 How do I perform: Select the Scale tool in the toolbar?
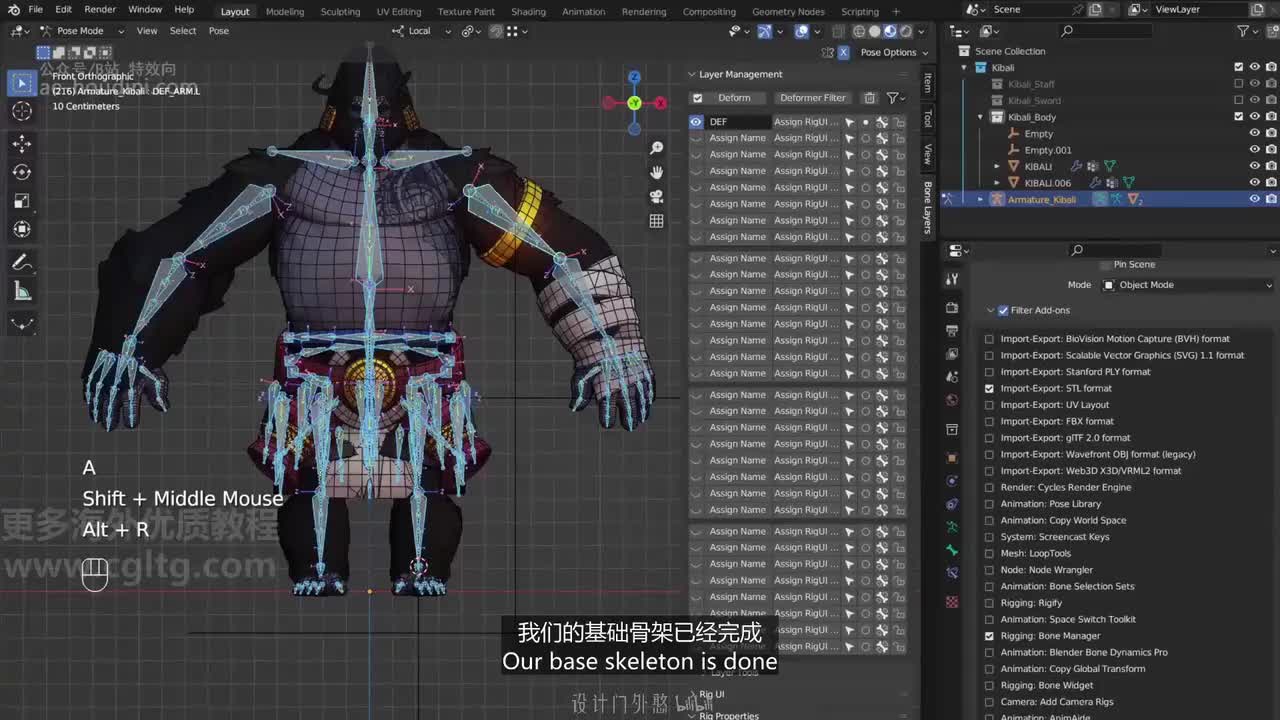[x=22, y=201]
